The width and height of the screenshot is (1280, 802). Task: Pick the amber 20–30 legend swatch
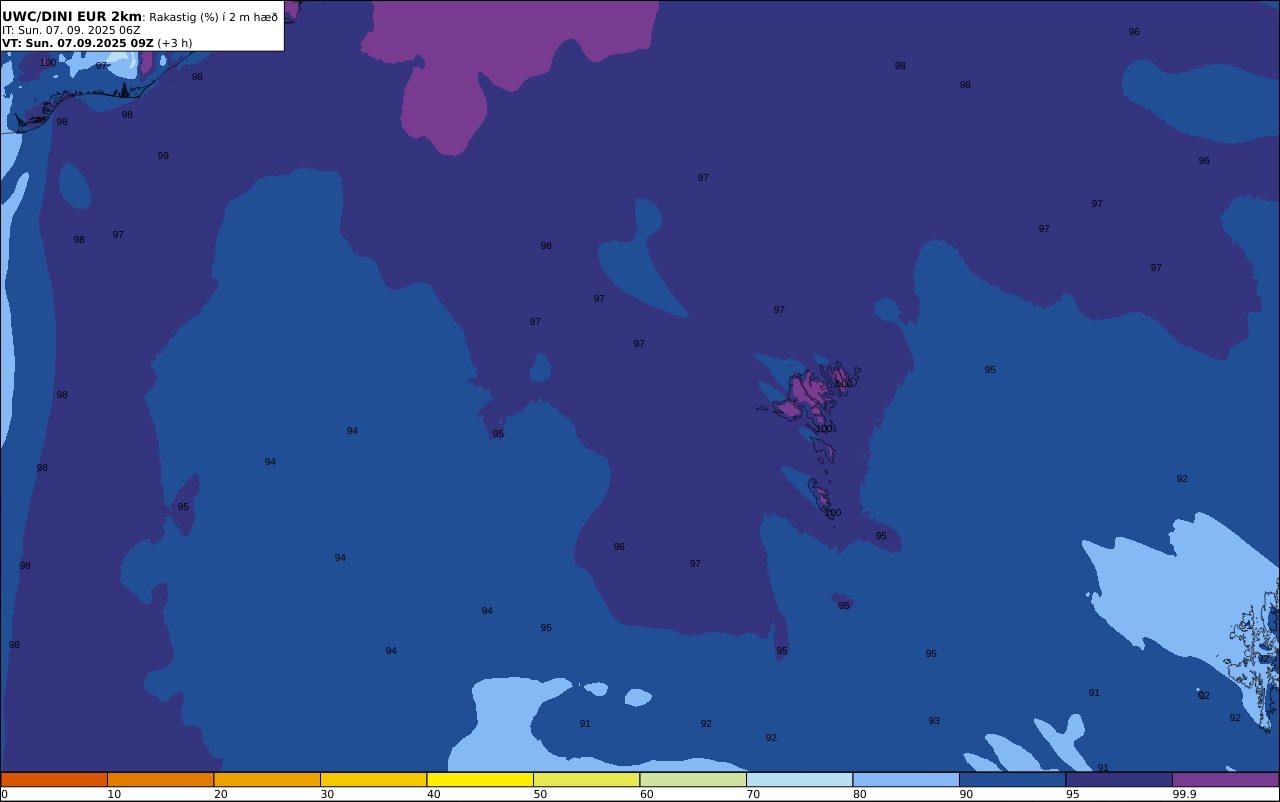pos(267,779)
